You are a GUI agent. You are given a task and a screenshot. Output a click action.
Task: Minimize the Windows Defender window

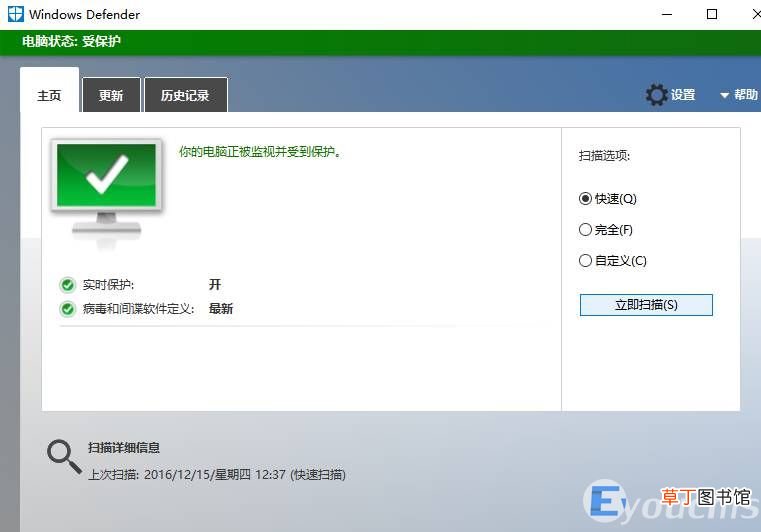(667, 14)
